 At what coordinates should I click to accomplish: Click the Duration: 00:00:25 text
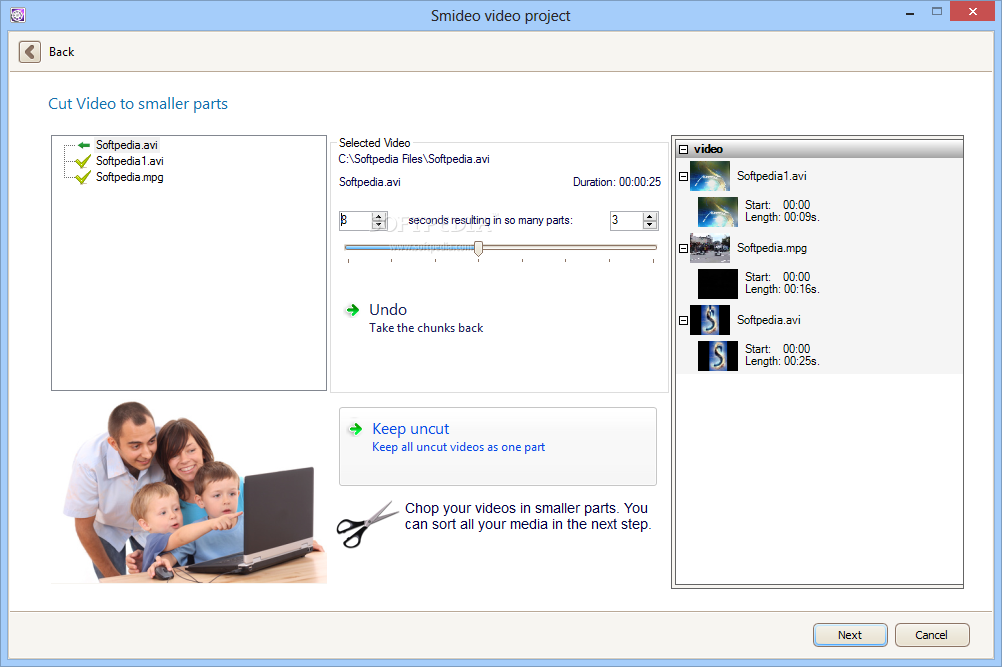tap(617, 182)
